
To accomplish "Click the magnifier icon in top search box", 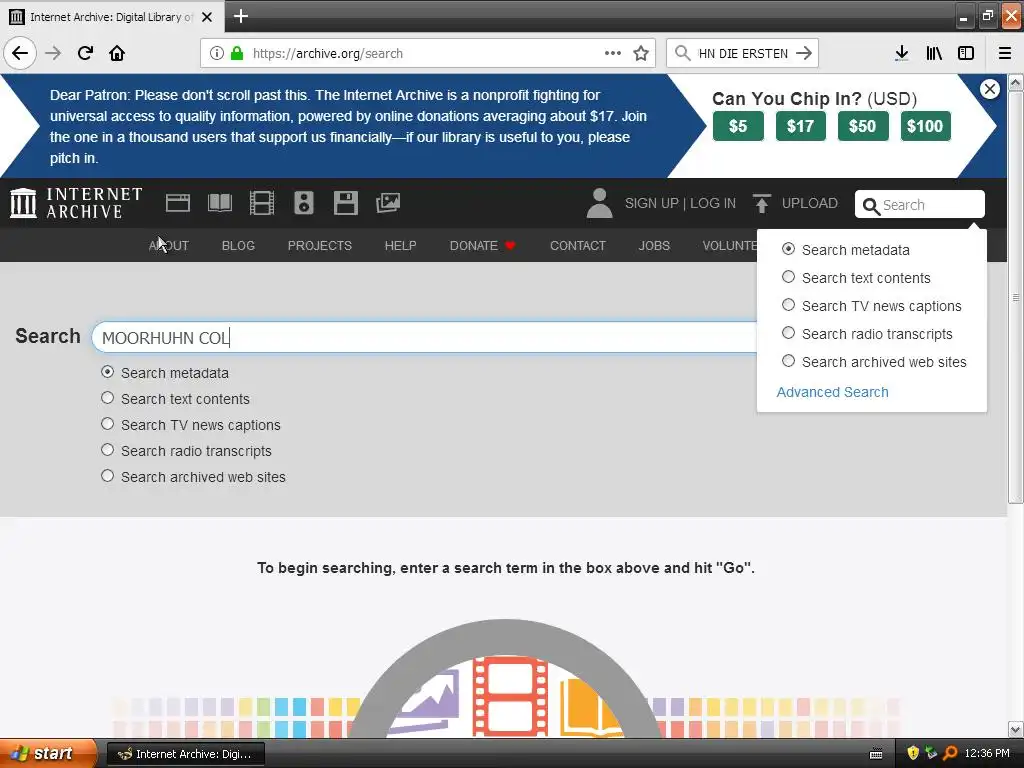I will [871, 206].
